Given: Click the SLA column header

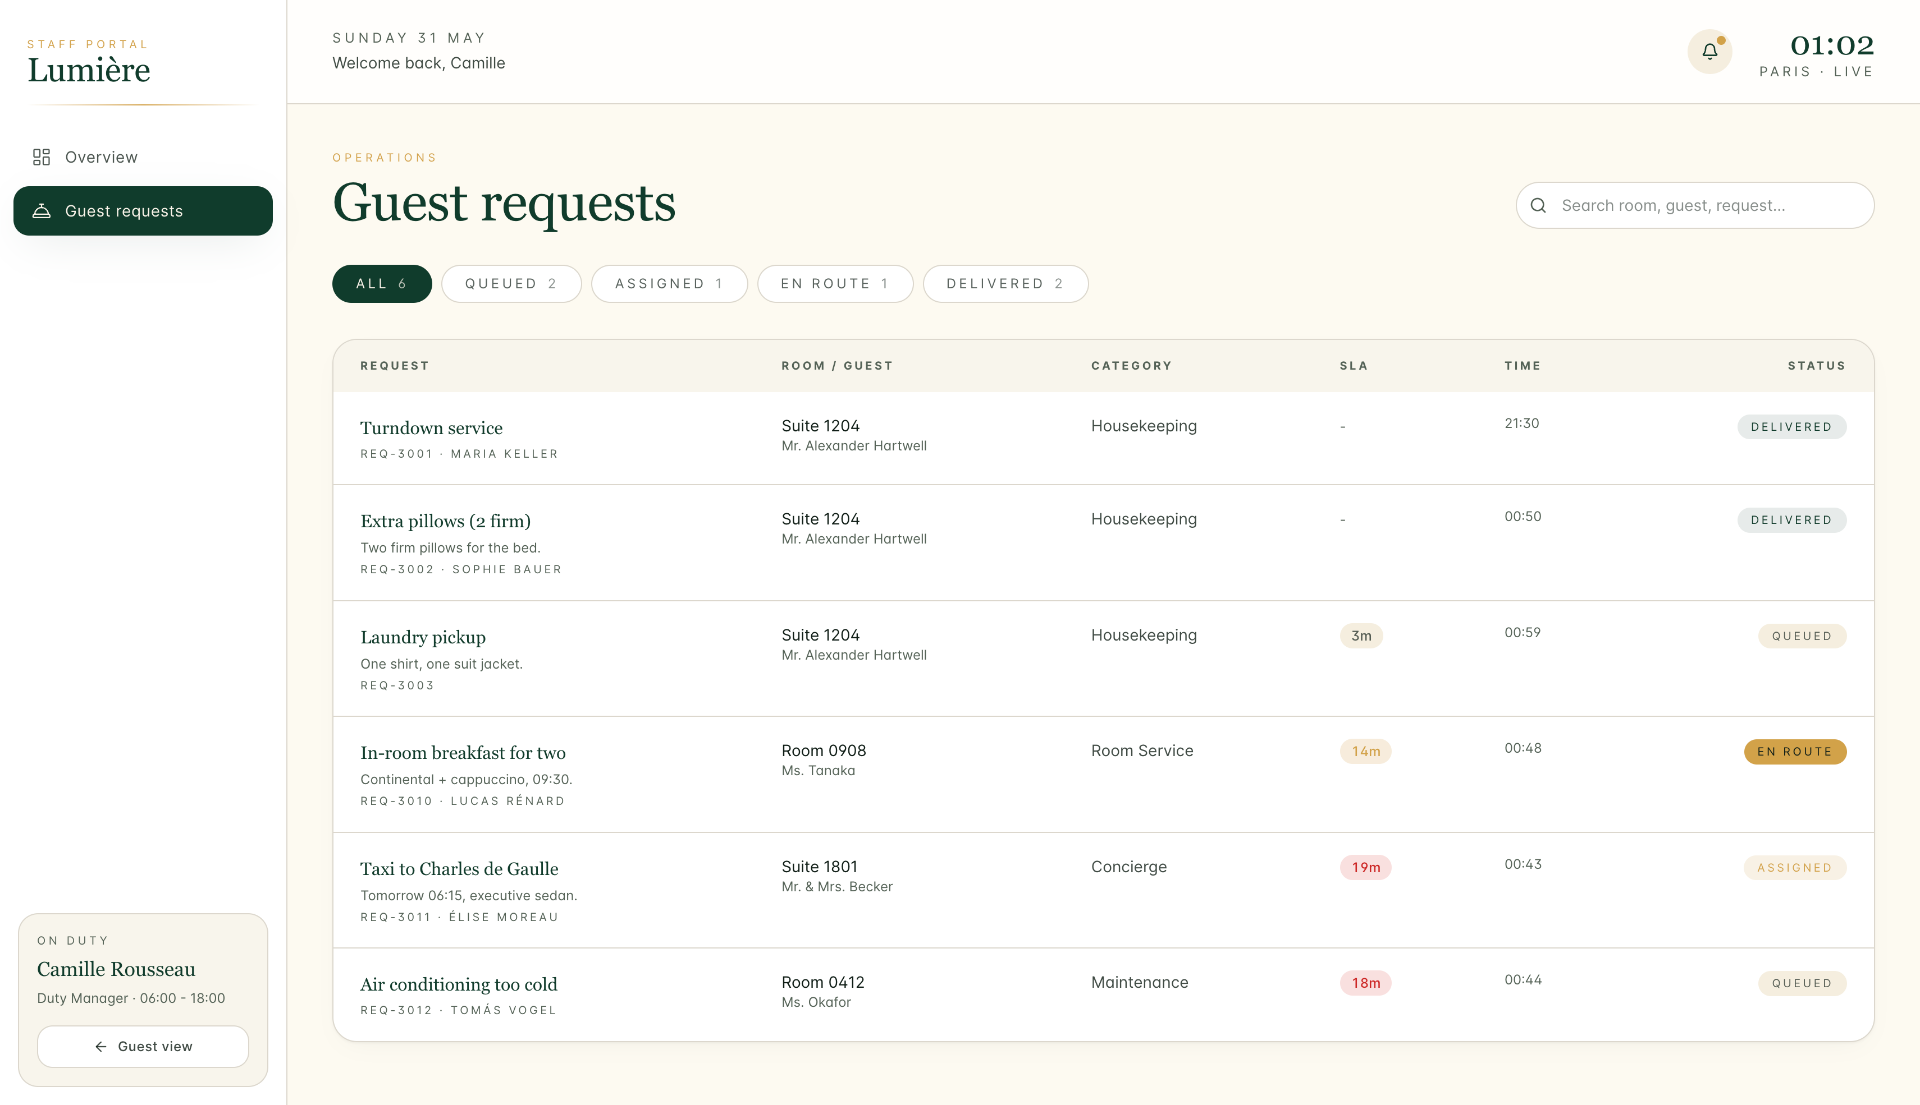Looking at the screenshot, I should pyautogui.click(x=1354, y=366).
